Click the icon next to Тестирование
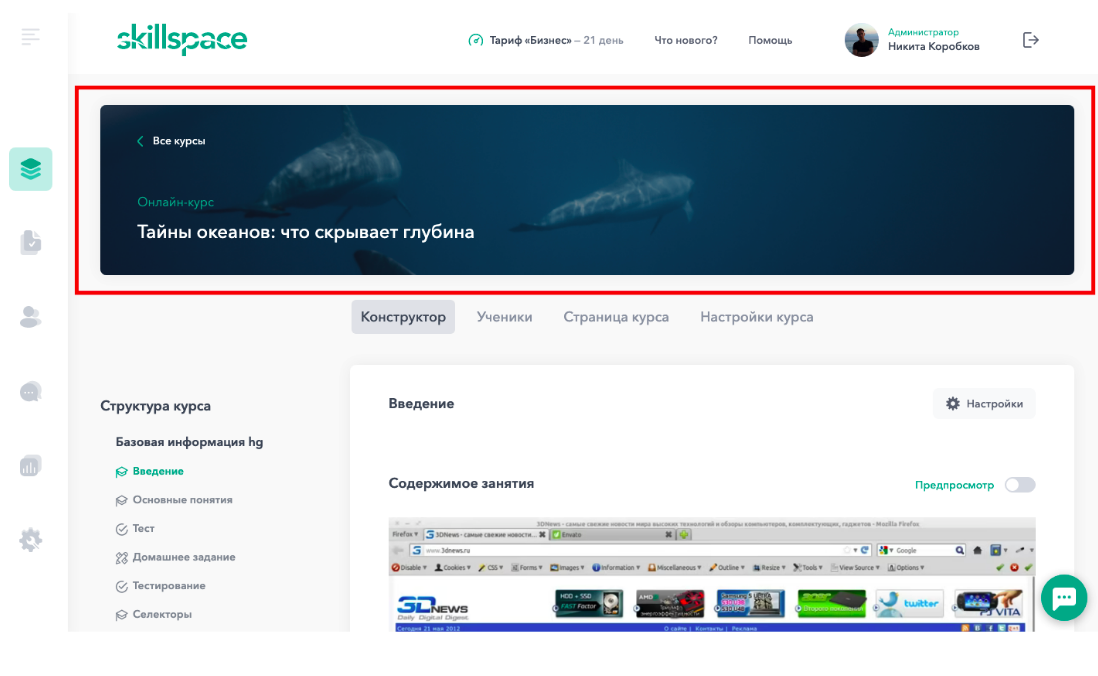 click(121, 586)
